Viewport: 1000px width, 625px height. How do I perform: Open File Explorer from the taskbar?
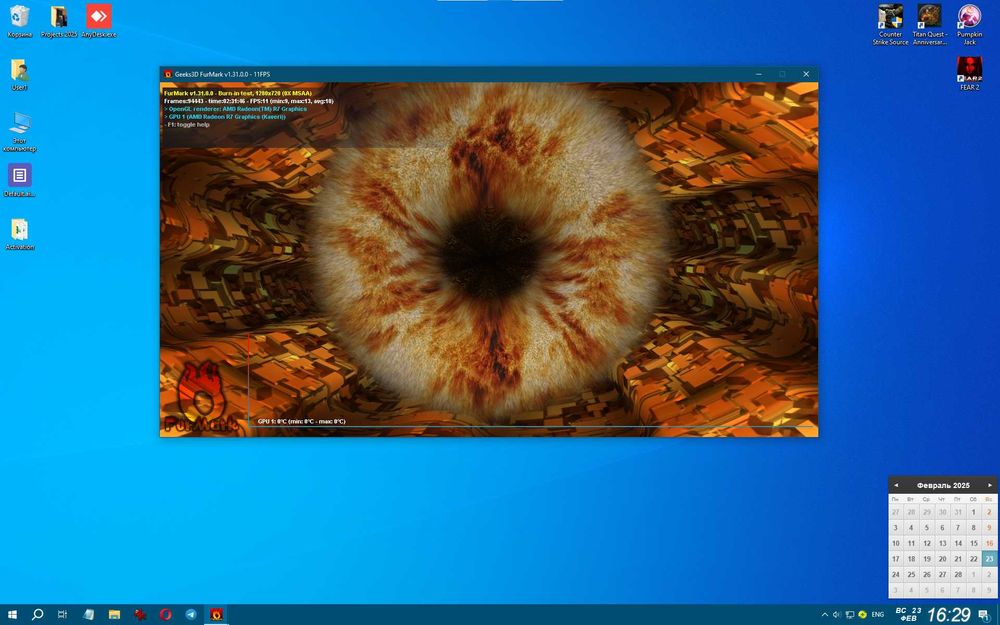coord(114,614)
